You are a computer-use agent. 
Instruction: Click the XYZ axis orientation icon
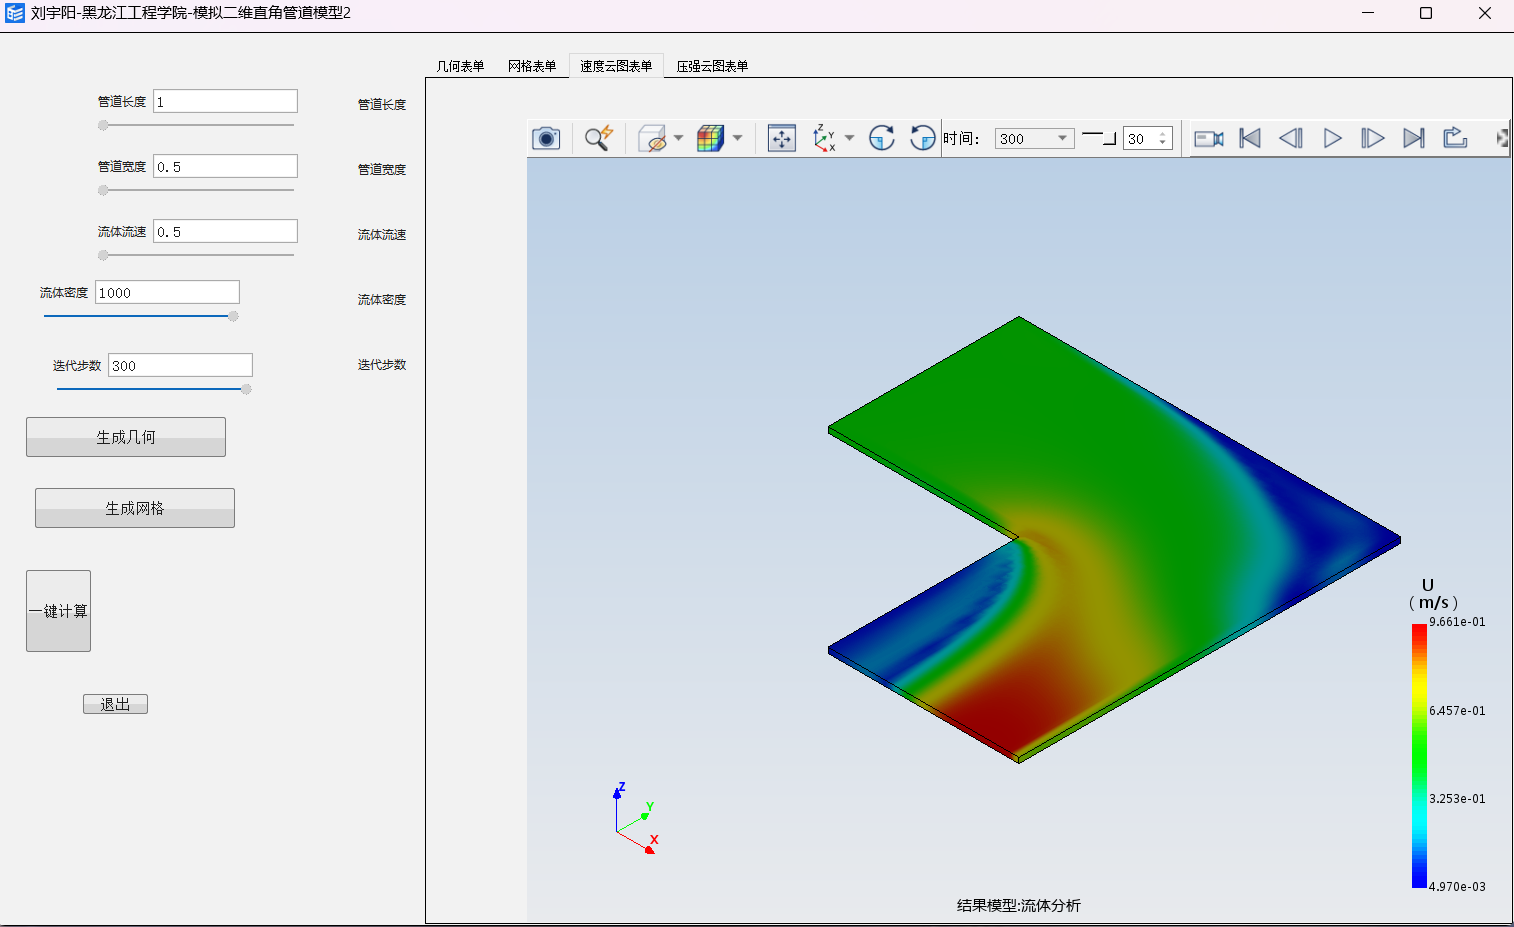[824, 138]
